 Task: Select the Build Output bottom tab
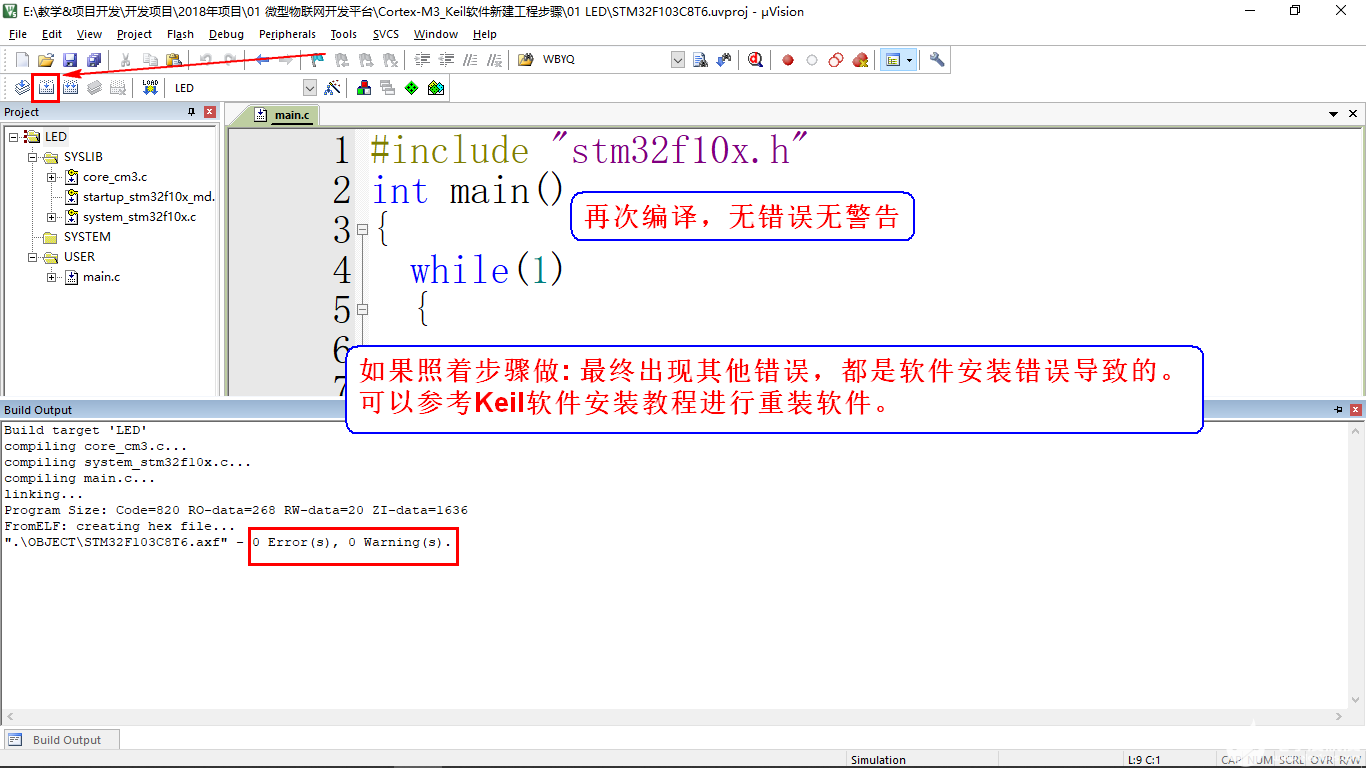(60, 740)
